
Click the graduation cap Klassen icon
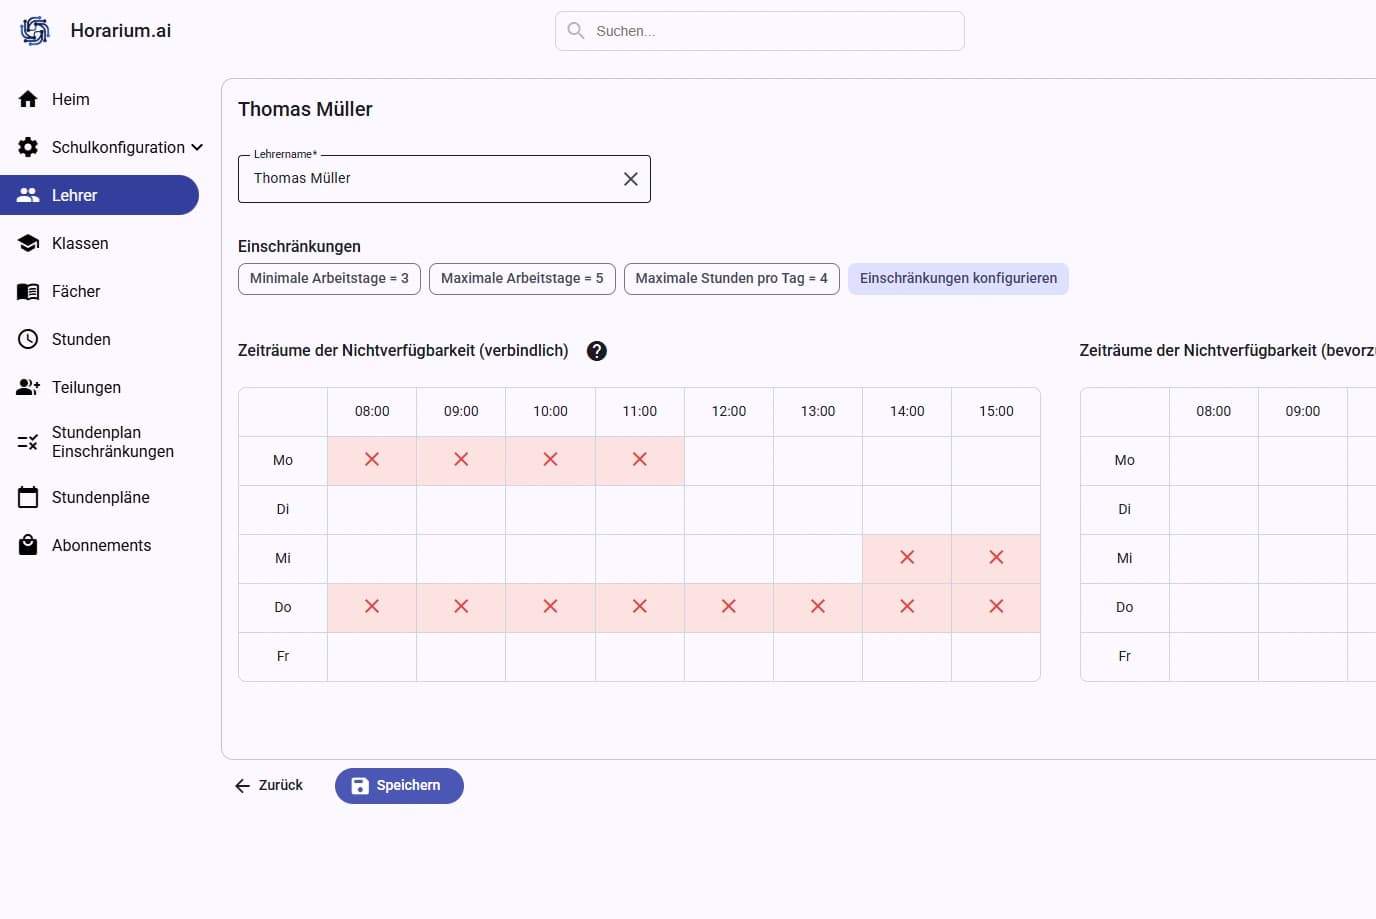pos(28,243)
